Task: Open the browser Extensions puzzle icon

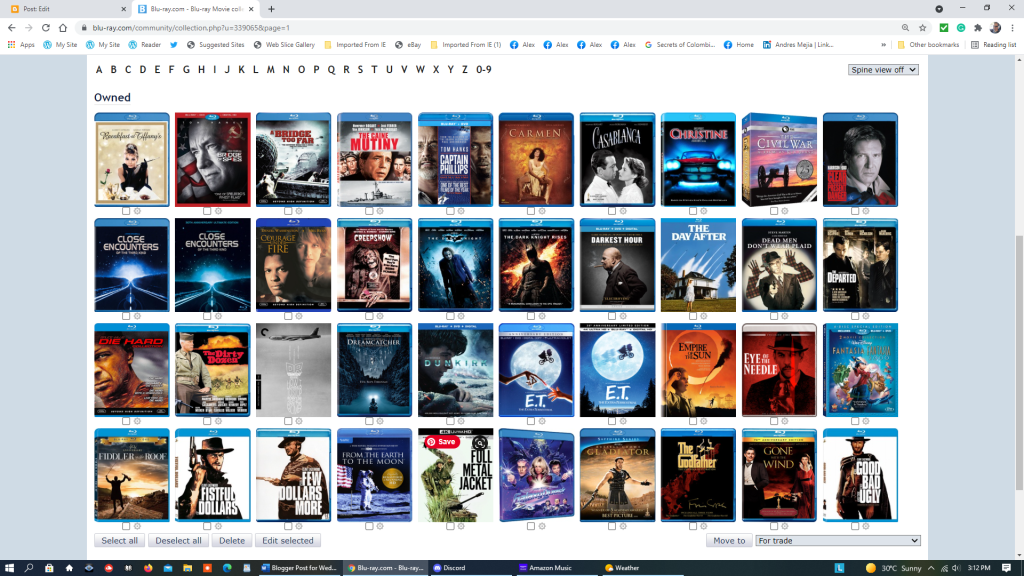Action: 977,28
